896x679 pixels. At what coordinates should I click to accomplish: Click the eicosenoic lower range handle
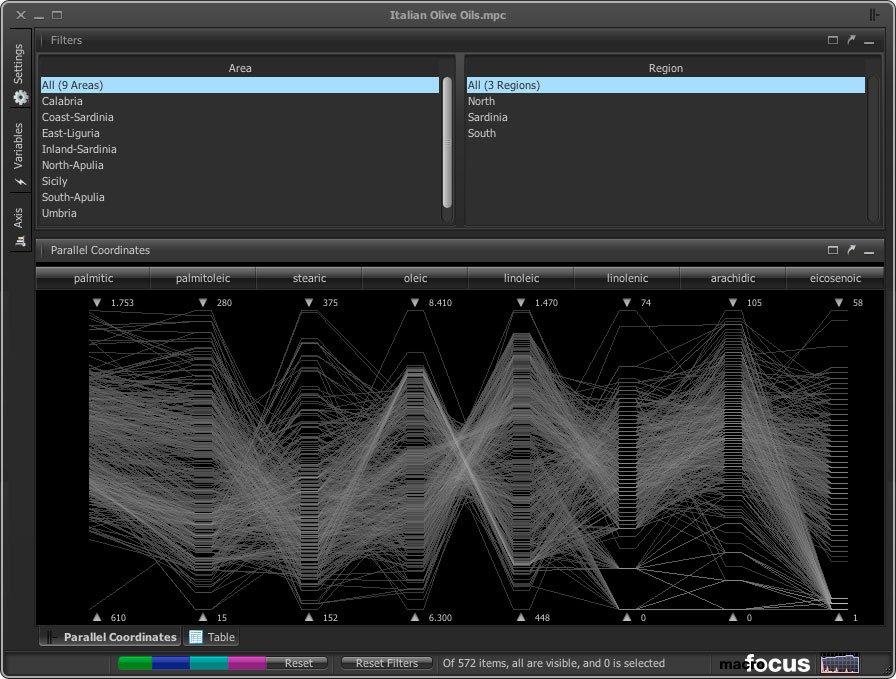point(839,618)
